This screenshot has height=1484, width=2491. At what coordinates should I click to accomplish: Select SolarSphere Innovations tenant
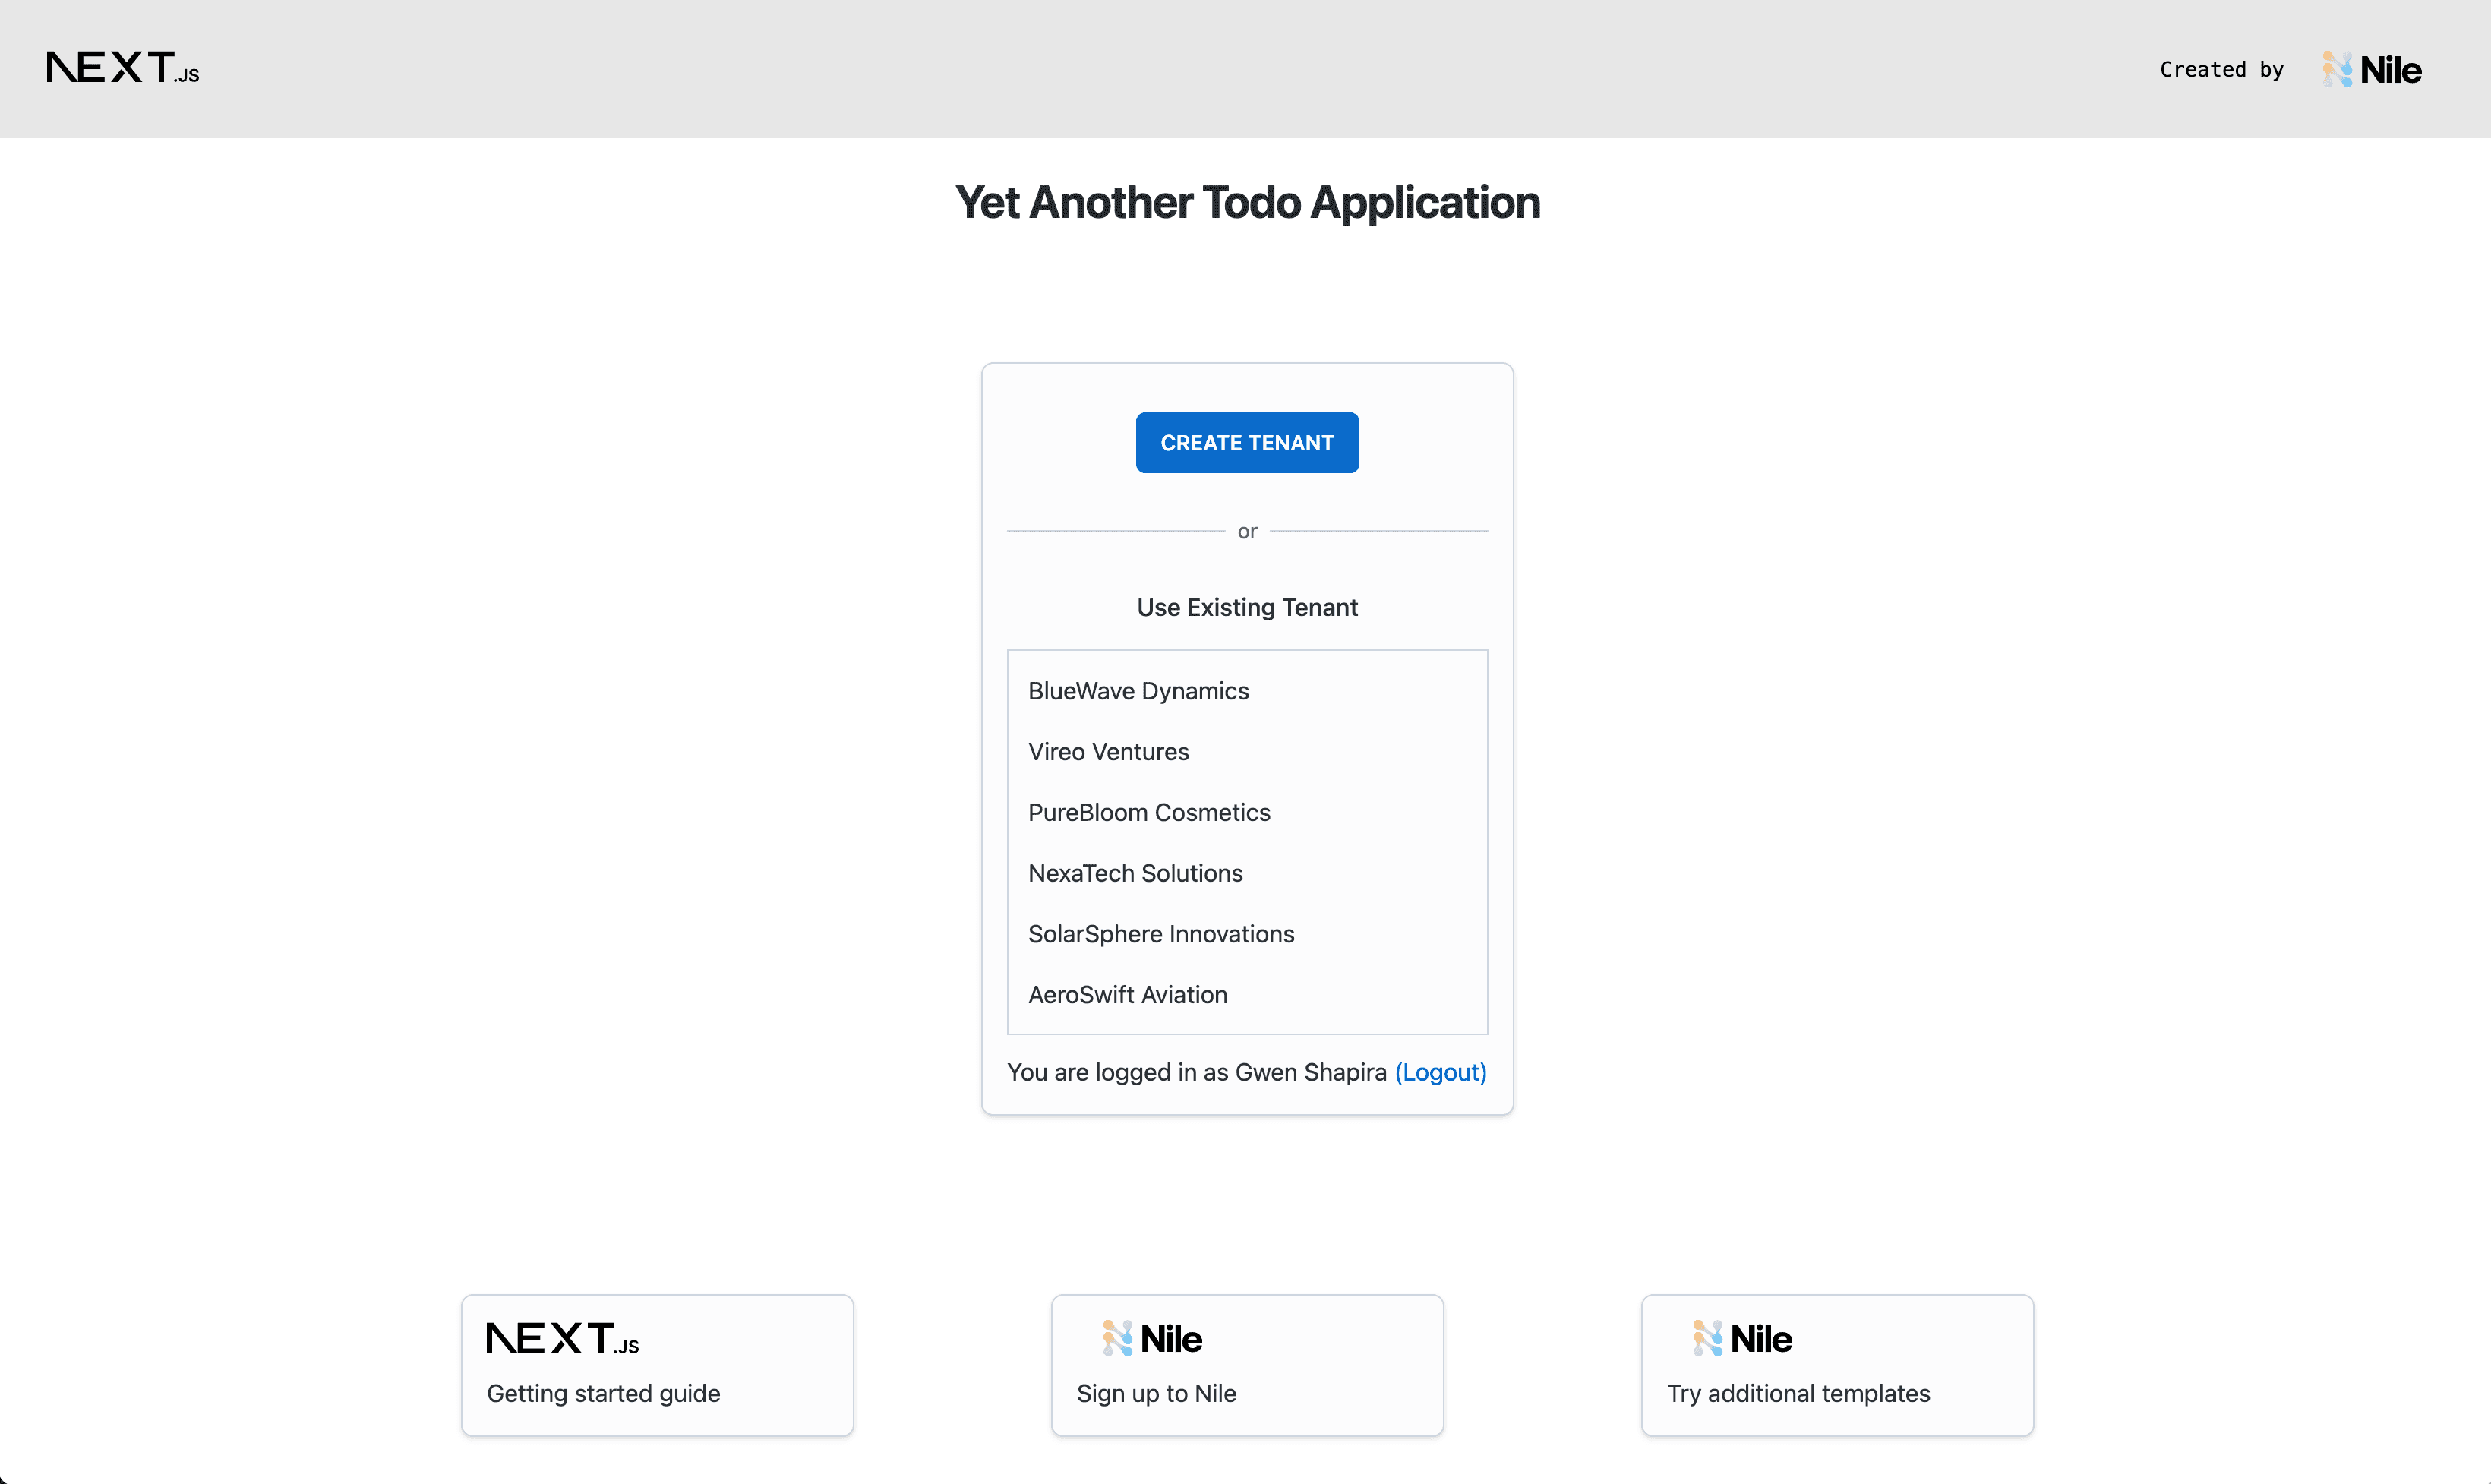[1159, 933]
